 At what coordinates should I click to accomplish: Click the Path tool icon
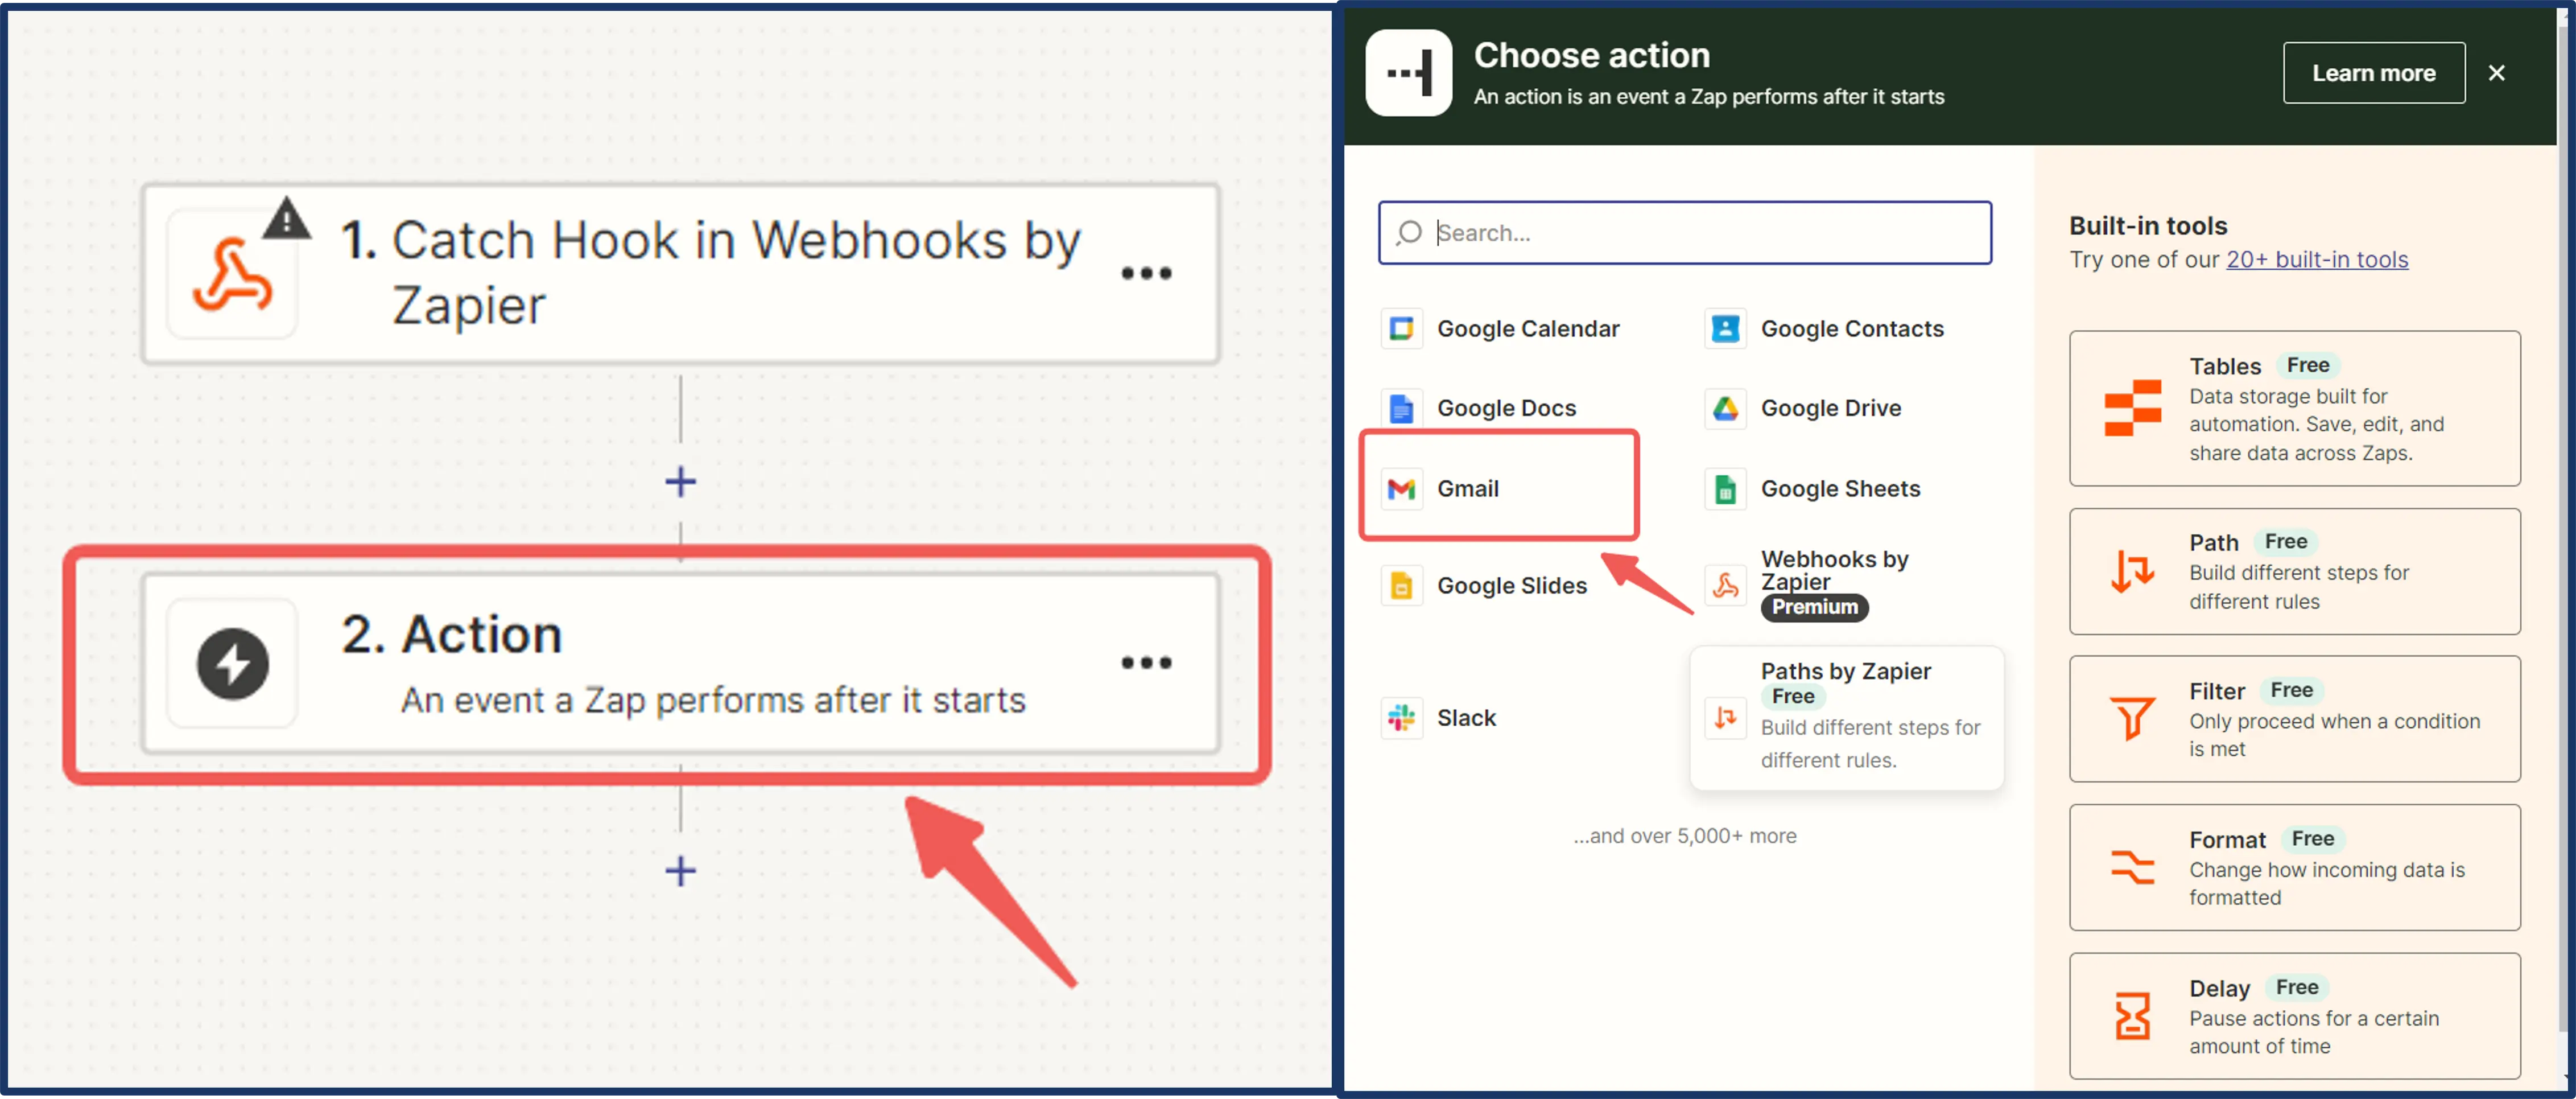pyautogui.click(x=2133, y=572)
